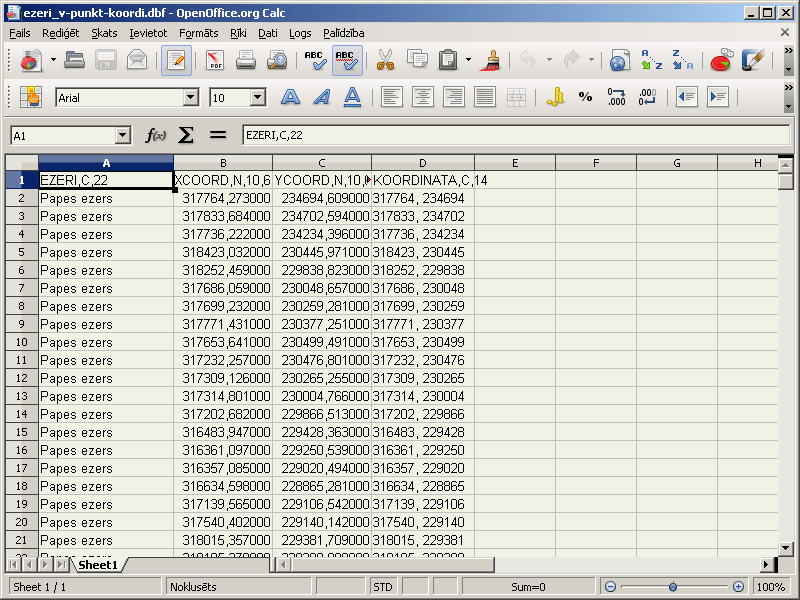Select row header 10
This screenshot has width=800, height=600.
pyautogui.click(x=21, y=342)
